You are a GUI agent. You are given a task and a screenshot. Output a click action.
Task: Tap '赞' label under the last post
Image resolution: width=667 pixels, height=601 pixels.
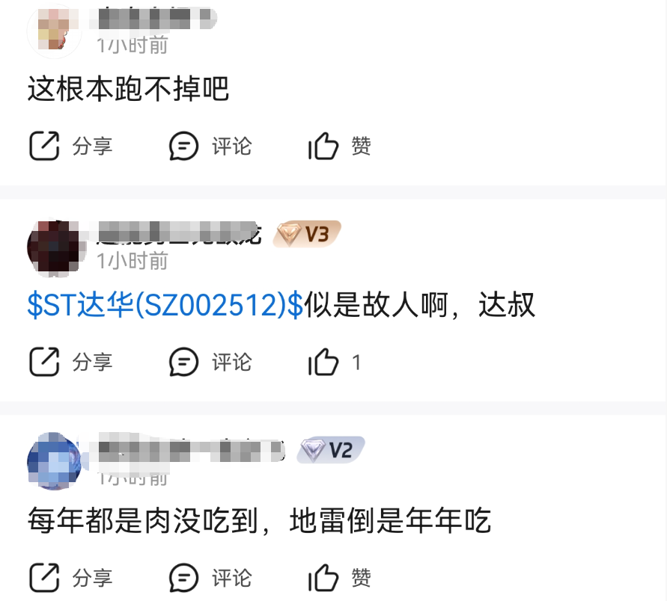coord(361,578)
